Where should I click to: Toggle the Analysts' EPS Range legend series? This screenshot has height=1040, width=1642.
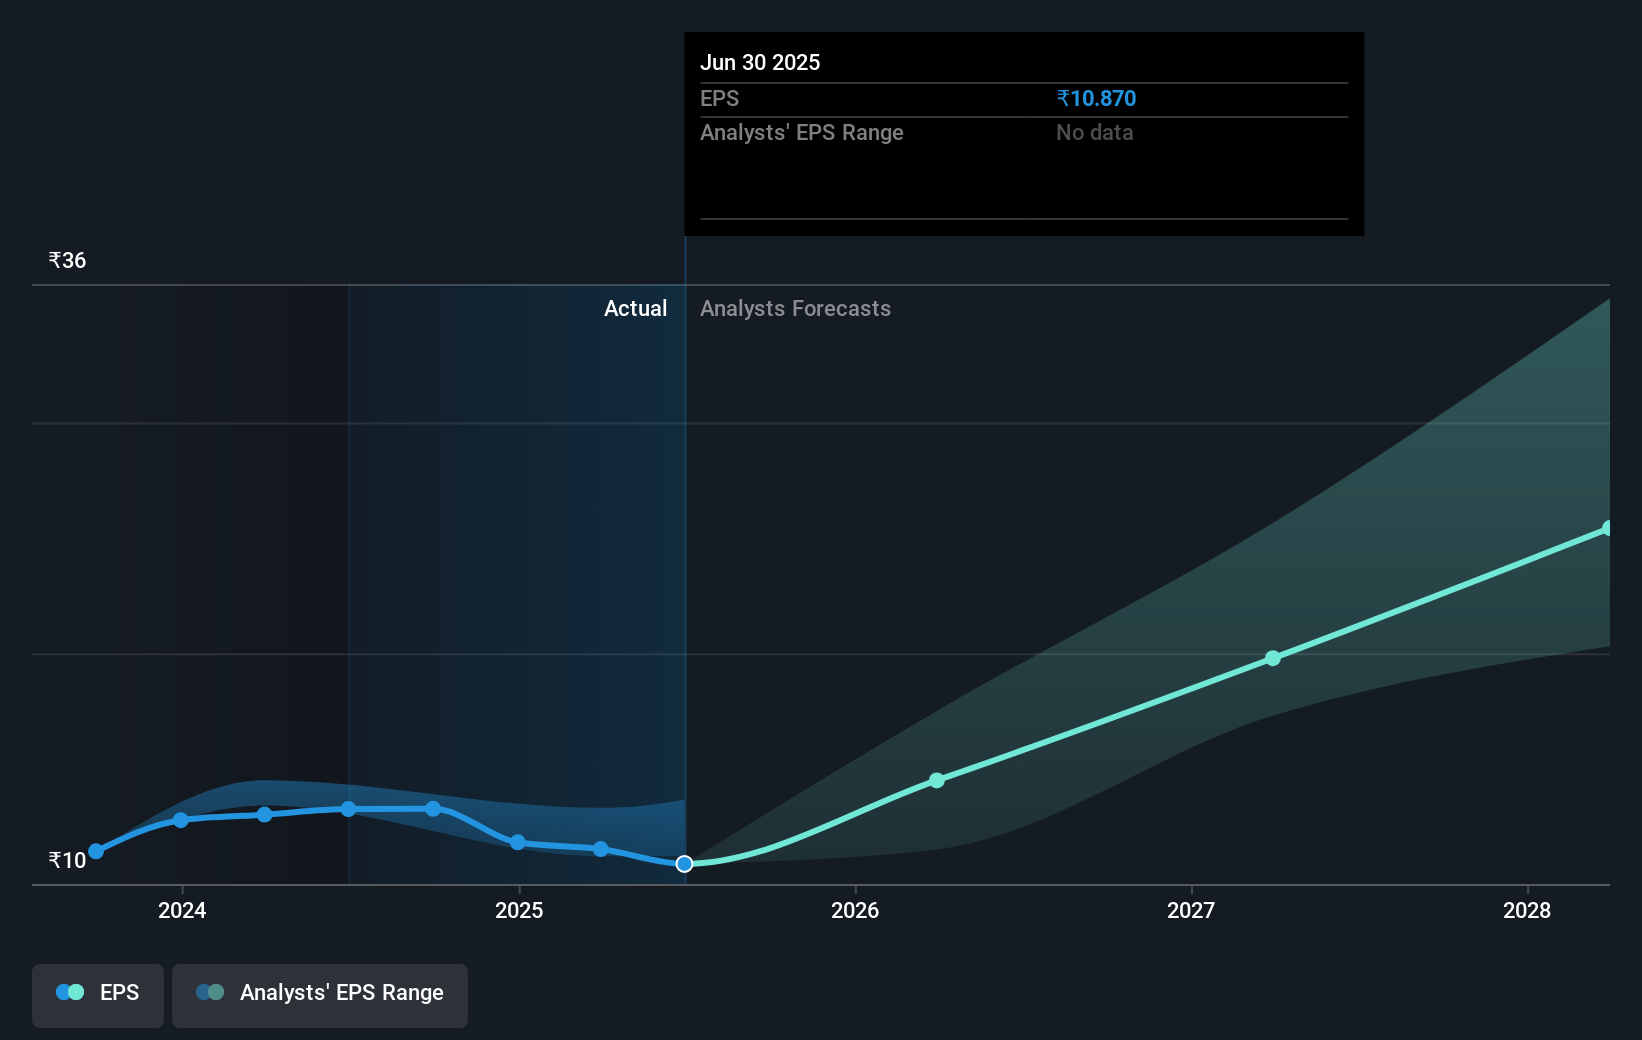pos(320,995)
